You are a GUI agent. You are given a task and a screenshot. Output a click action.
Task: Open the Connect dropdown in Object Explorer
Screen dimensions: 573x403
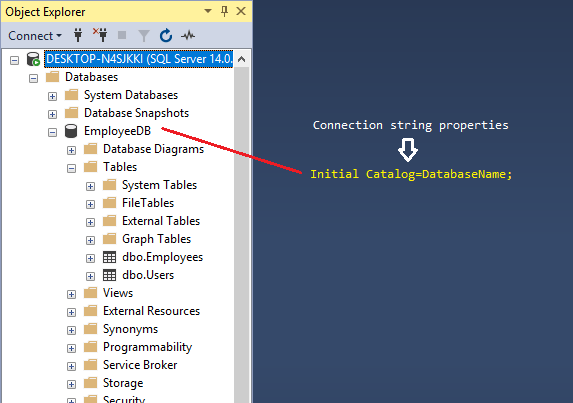pyautogui.click(x=35, y=36)
